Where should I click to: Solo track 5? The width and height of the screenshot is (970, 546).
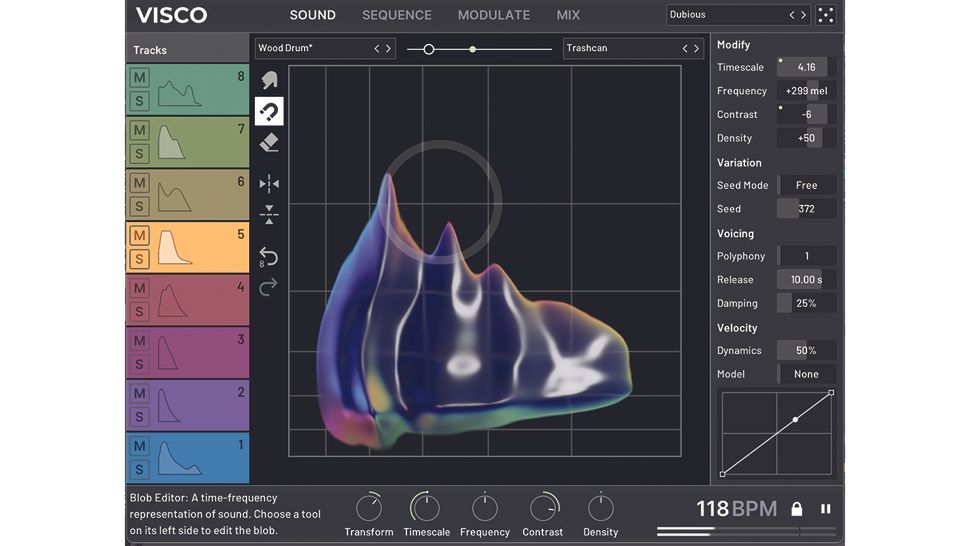click(139, 259)
